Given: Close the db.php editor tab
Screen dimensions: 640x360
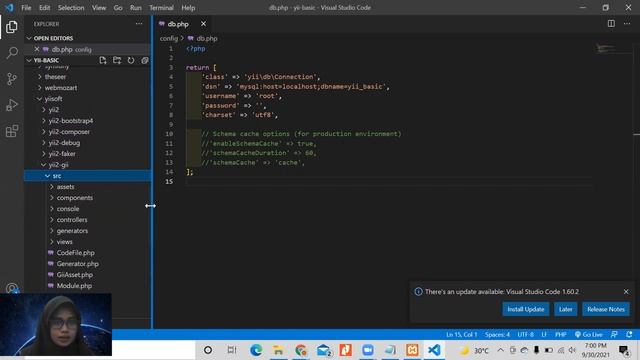Looking at the screenshot, I should (203, 24).
